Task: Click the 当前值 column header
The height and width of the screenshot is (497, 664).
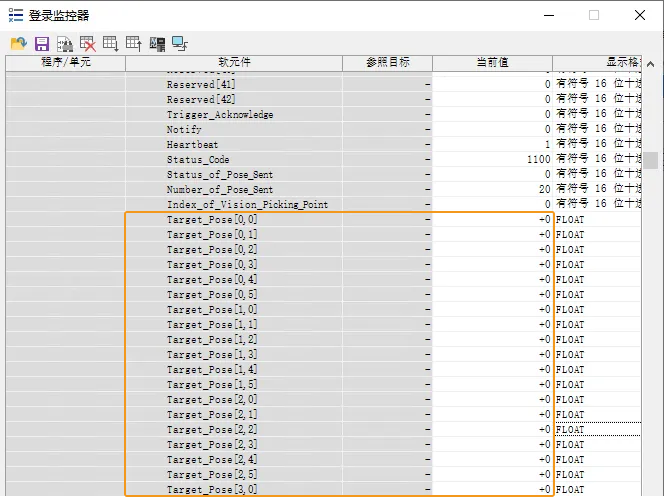Action: pos(492,63)
